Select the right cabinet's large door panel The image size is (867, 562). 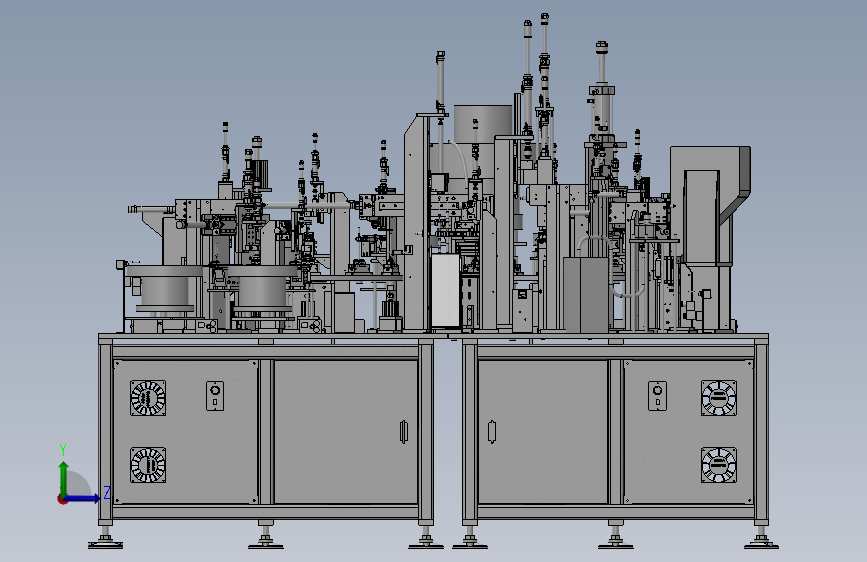pos(543,432)
